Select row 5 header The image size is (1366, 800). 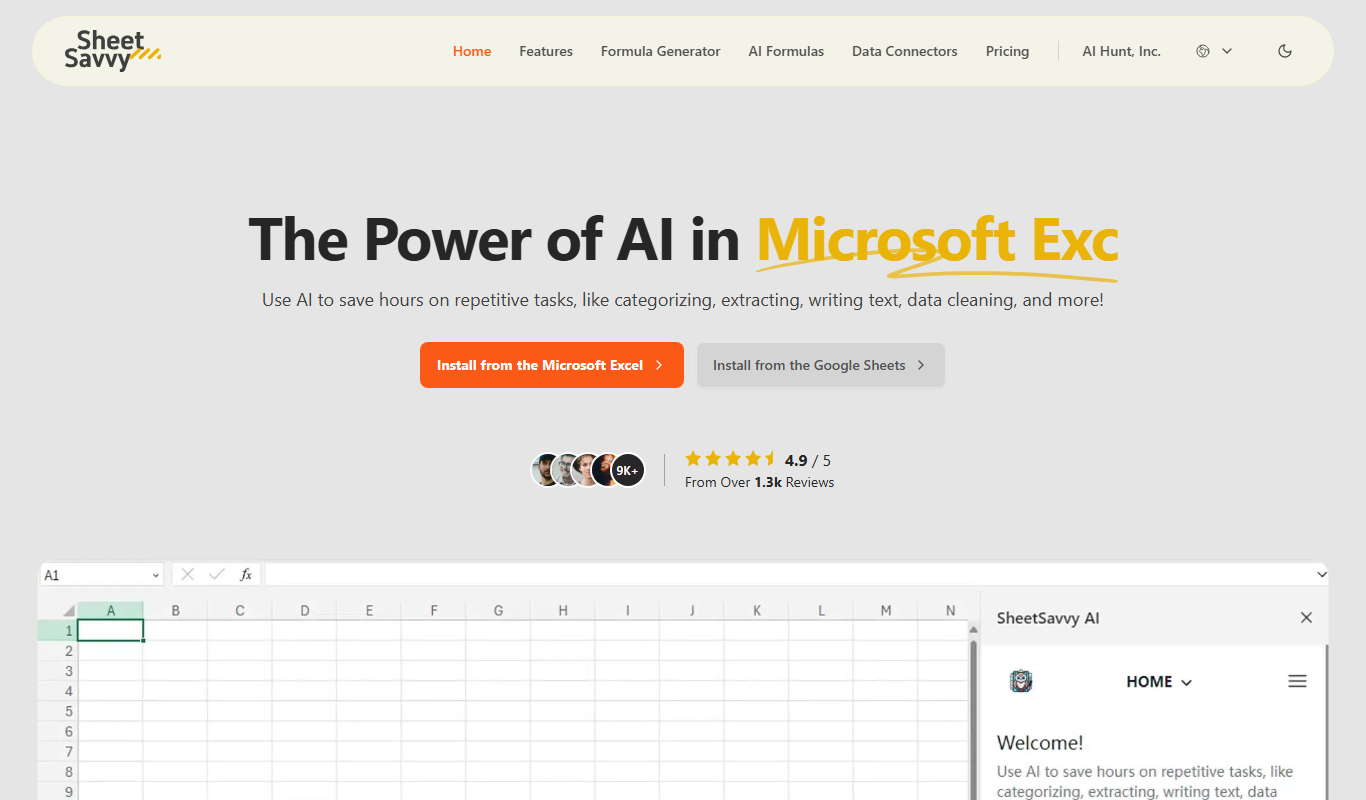58,711
